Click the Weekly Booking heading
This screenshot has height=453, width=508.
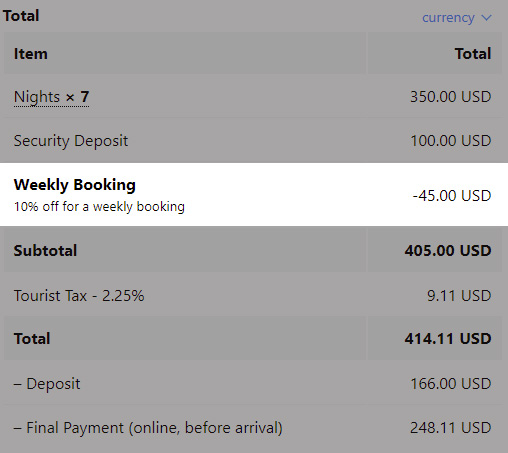tap(75, 185)
